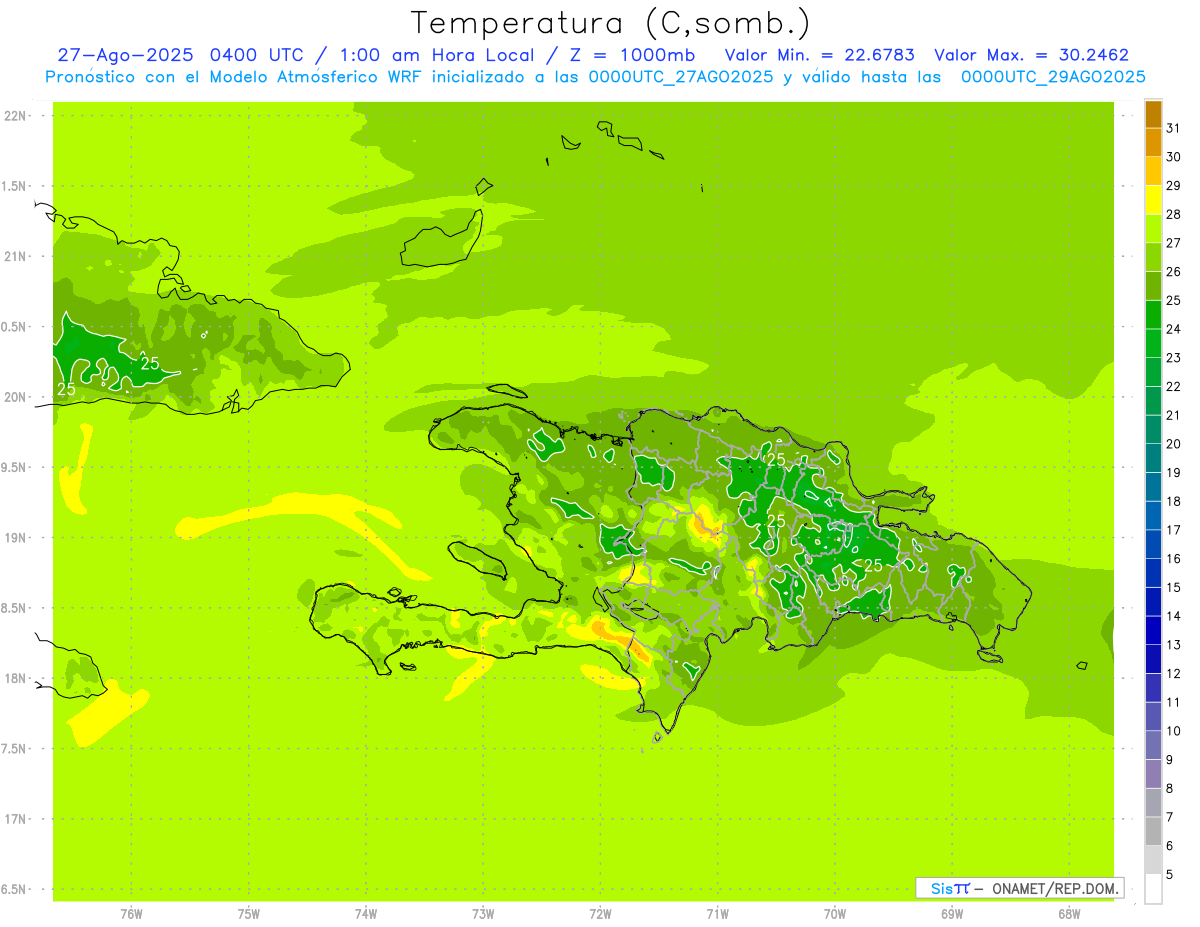This screenshot has height=927, width=1200.
Task: Click the dark blue colorbar swatch between 12 and 13
Action: click(x=1153, y=659)
